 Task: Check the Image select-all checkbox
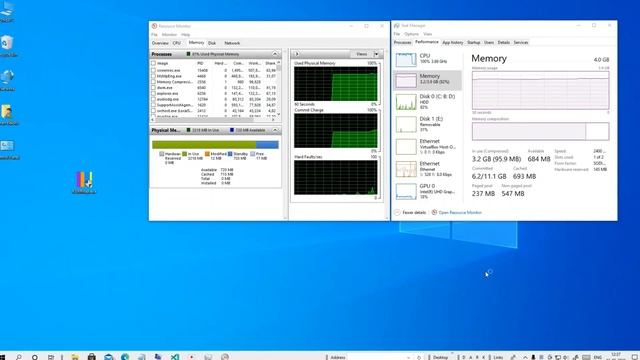tap(153, 63)
